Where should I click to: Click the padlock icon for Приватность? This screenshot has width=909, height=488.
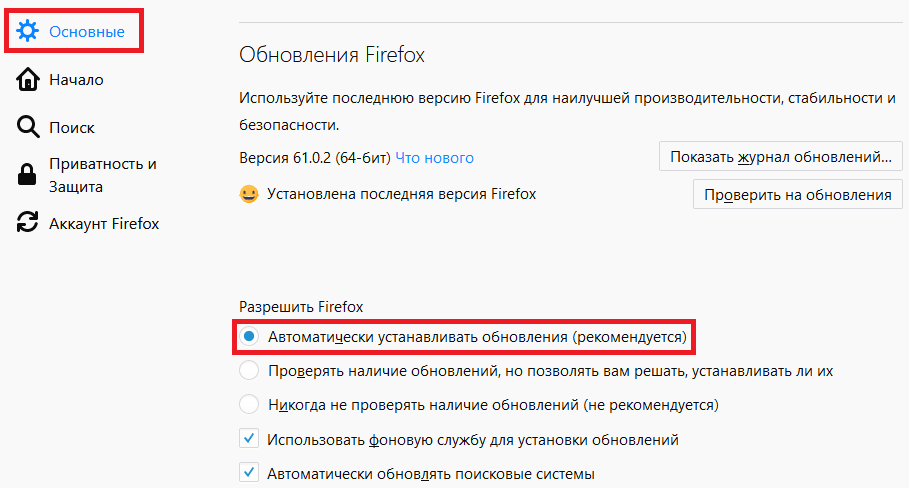28,176
